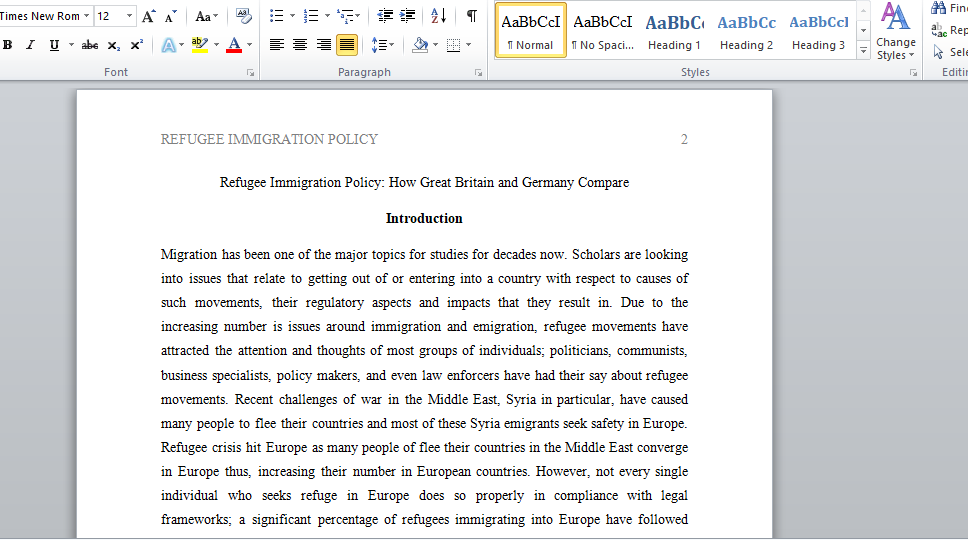Screen dimensions: 968x540
Task: Open Paragraph dialog launcher
Action: pyautogui.click(x=478, y=73)
